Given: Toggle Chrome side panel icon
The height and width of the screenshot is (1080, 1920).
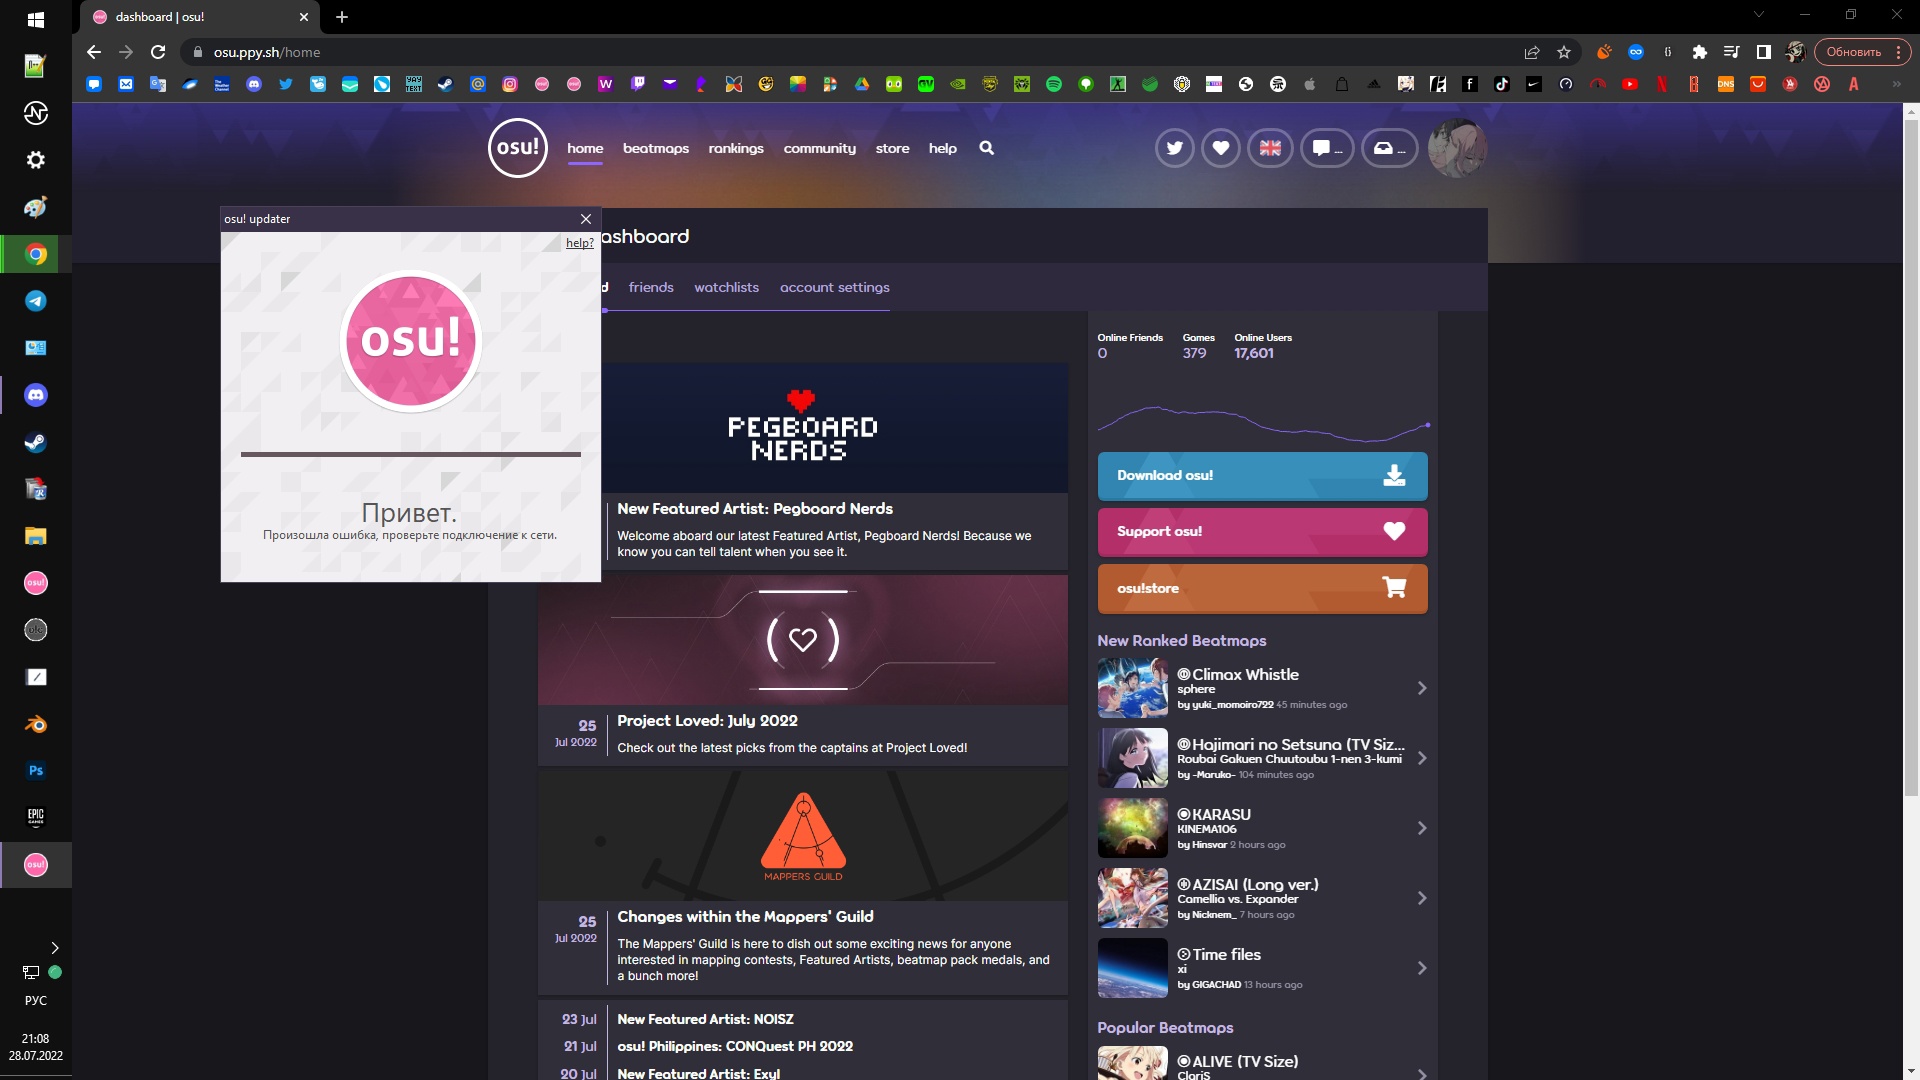Looking at the screenshot, I should pyautogui.click(x=1763, y=52).
